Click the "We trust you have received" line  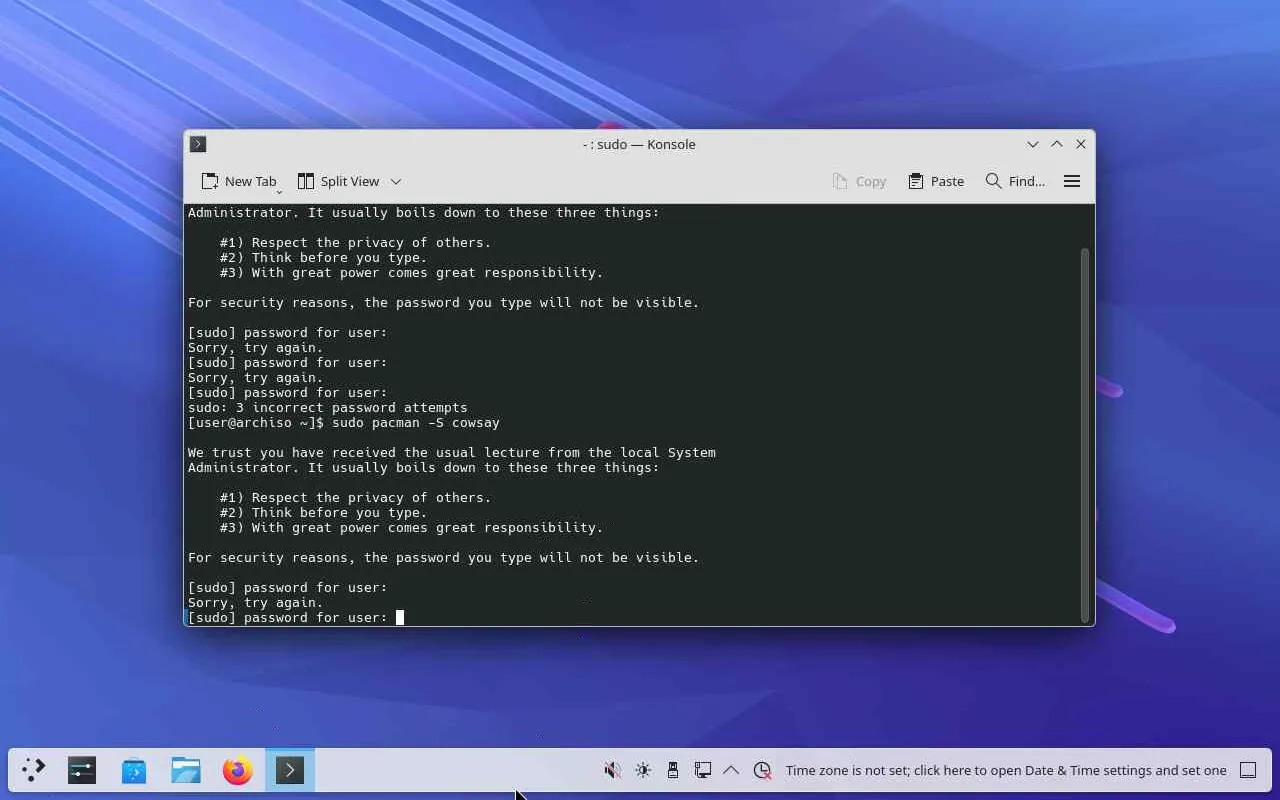(x=452, y=452)
